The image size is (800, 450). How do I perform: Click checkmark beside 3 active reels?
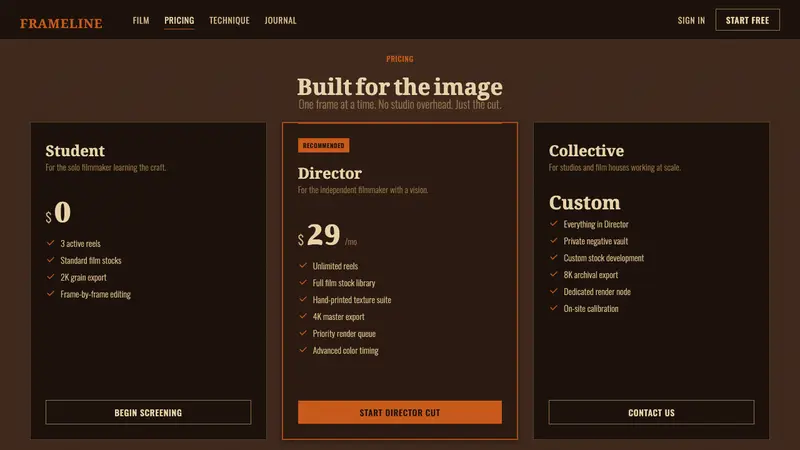pyautogui.click(x=51, y=243)
